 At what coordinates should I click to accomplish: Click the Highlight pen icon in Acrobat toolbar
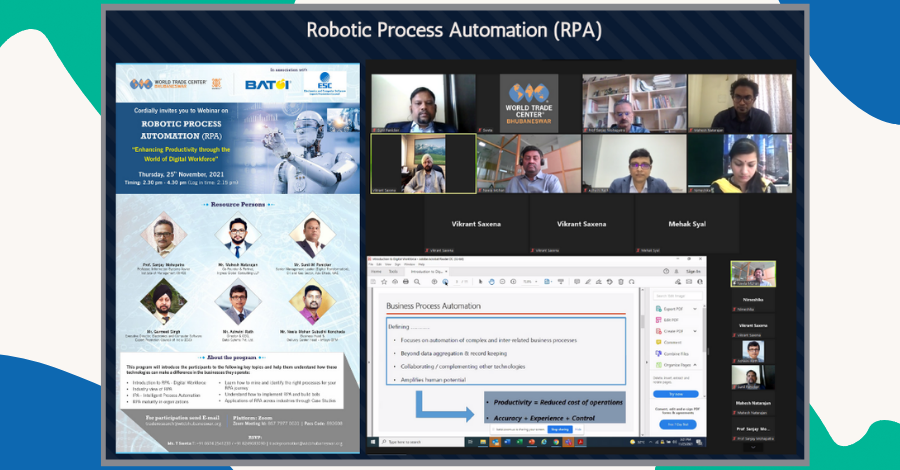588,282
